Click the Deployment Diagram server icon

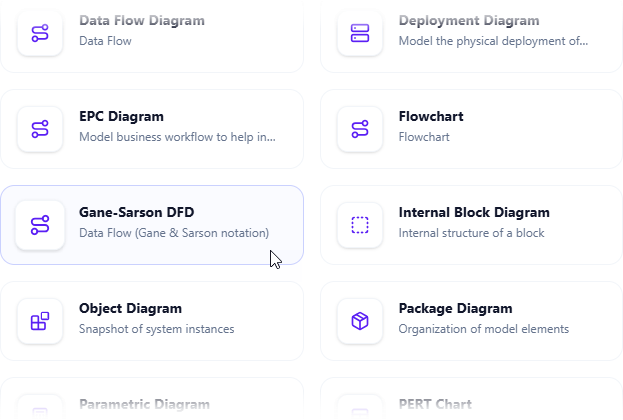360,33
